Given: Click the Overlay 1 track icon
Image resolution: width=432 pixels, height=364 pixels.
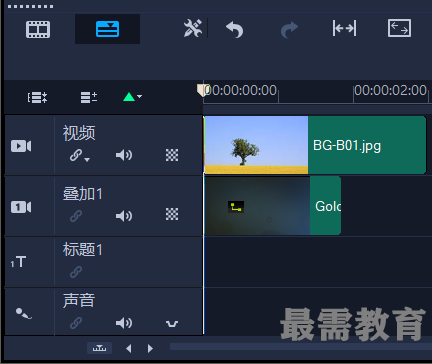Looking at the screenshot, I should [21, 207].
